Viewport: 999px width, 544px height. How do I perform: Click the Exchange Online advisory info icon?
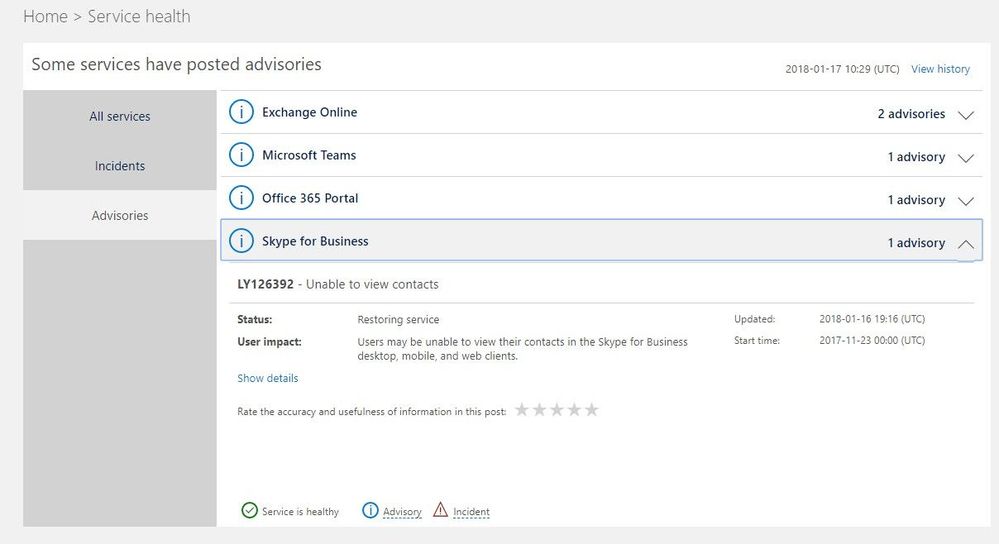pos(241,113)
